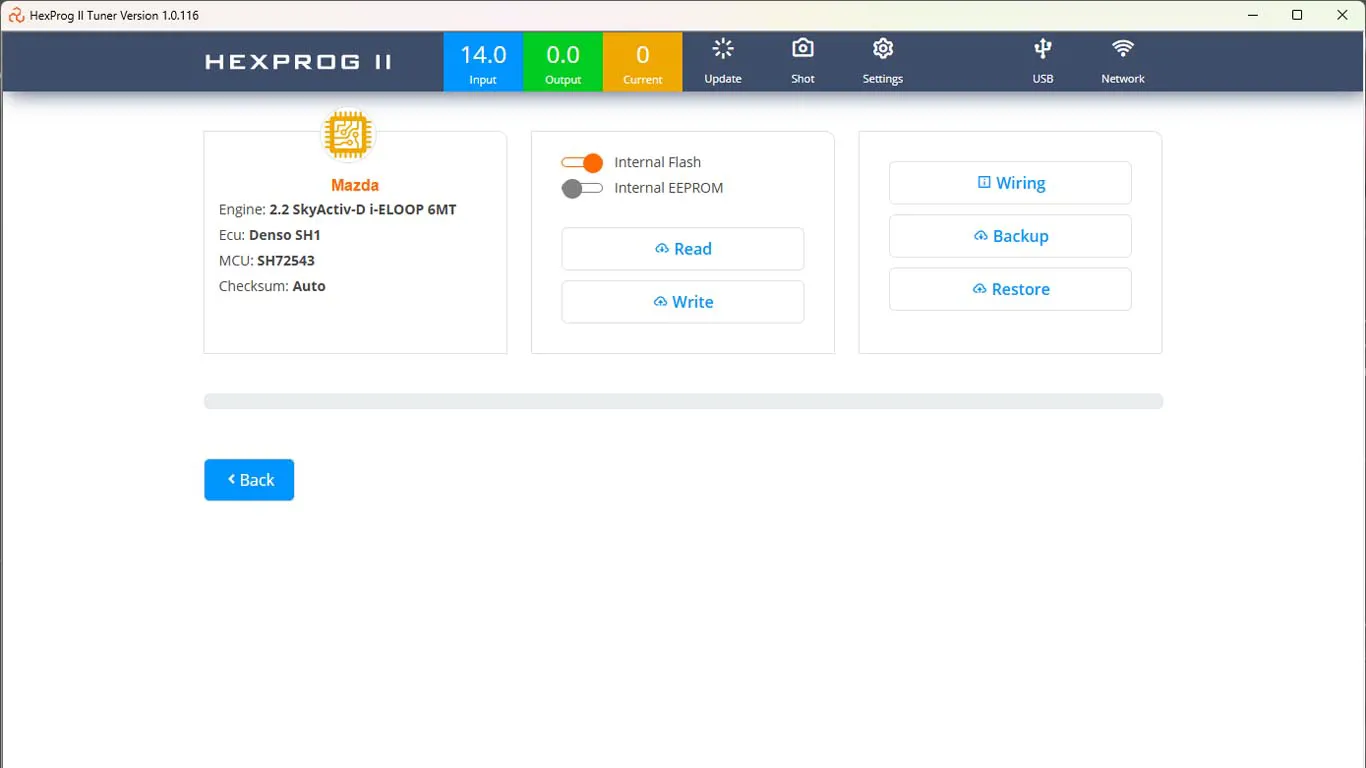Viewport: 1366px width, 768px height.
Task: Click the Internal EEPROM label
Action: point(669,188)
